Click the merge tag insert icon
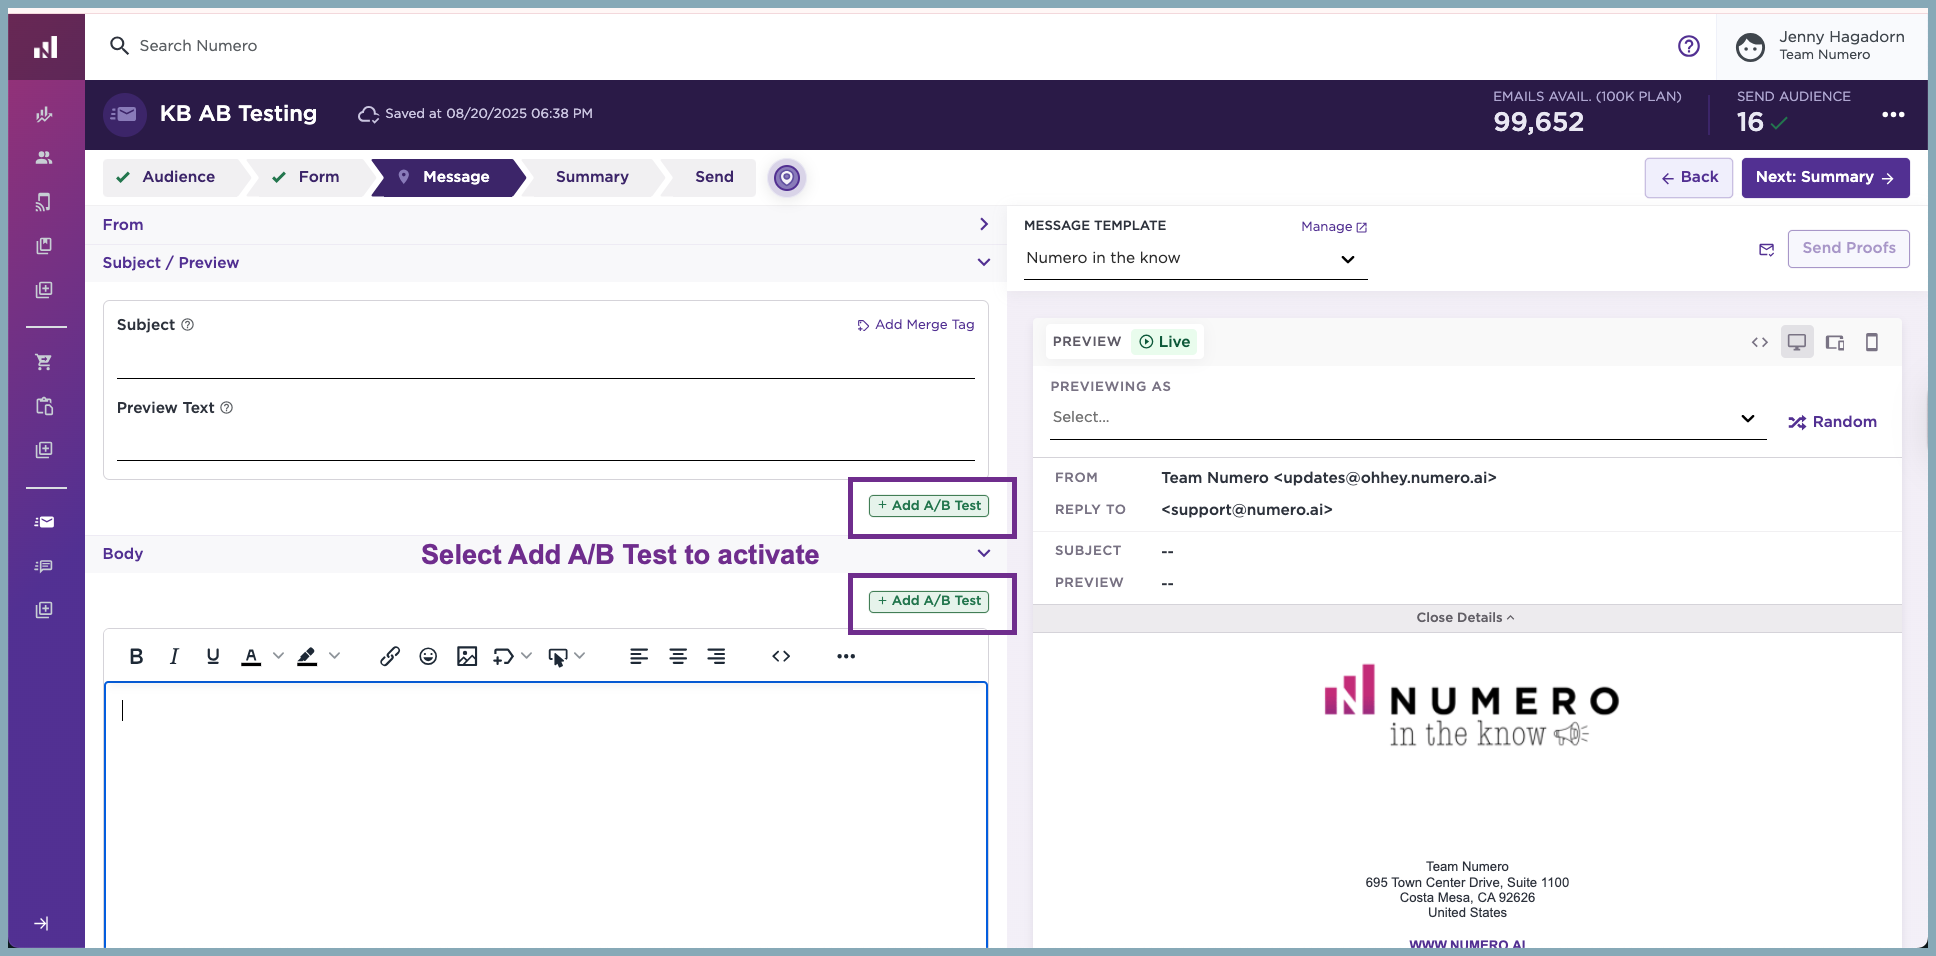1936x956 pixels. tap(503, 656)
